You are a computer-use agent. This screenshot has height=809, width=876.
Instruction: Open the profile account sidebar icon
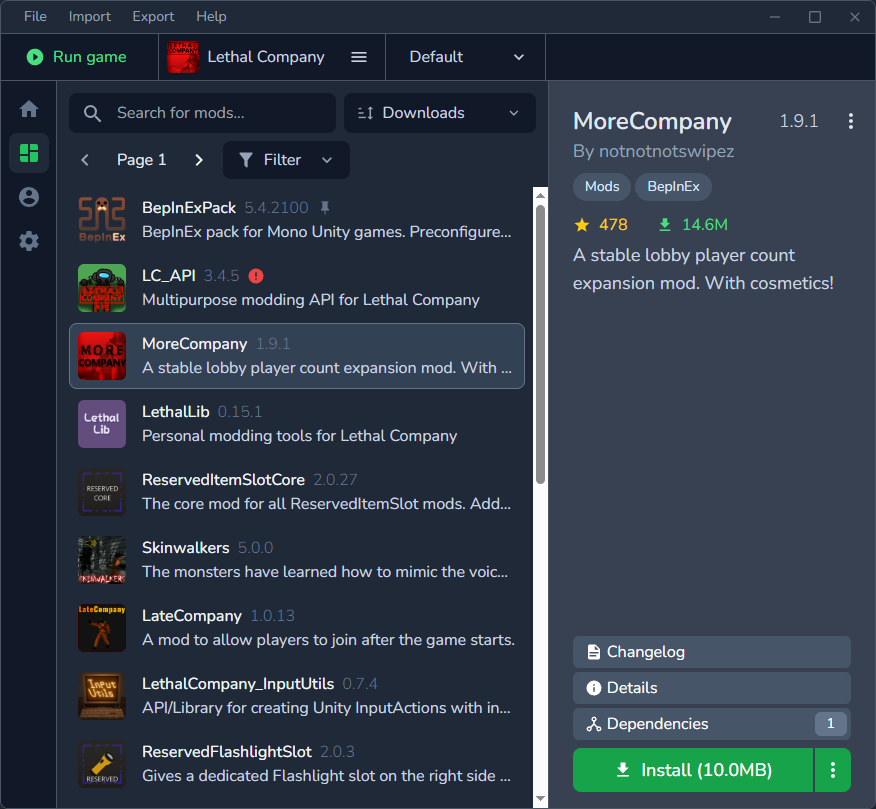pyautogui.click(x=29, y=197)
